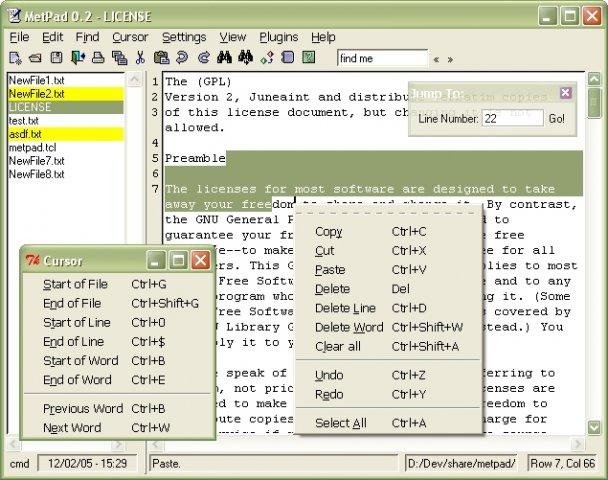The image size is (608, 480).
Task: Click the dashed tear-off line of the context menu
Action: click(388, 212)
